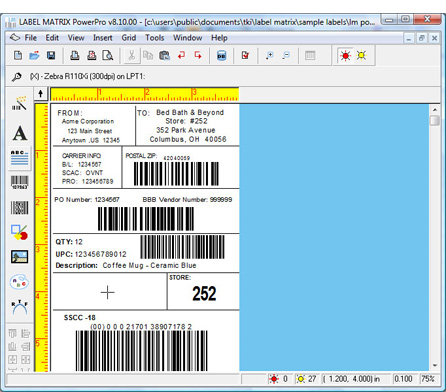Select the Text tool letter A
The height and width of the screenshot is (392, 446).
click(20, 133)
